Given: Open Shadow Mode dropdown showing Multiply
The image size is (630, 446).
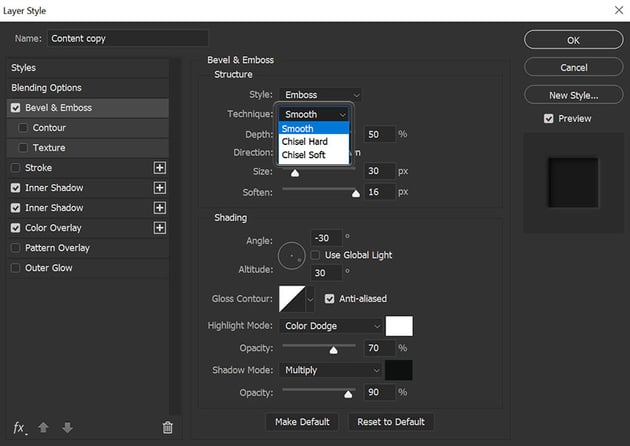Looking at the screenshot, I should (331, 370).
